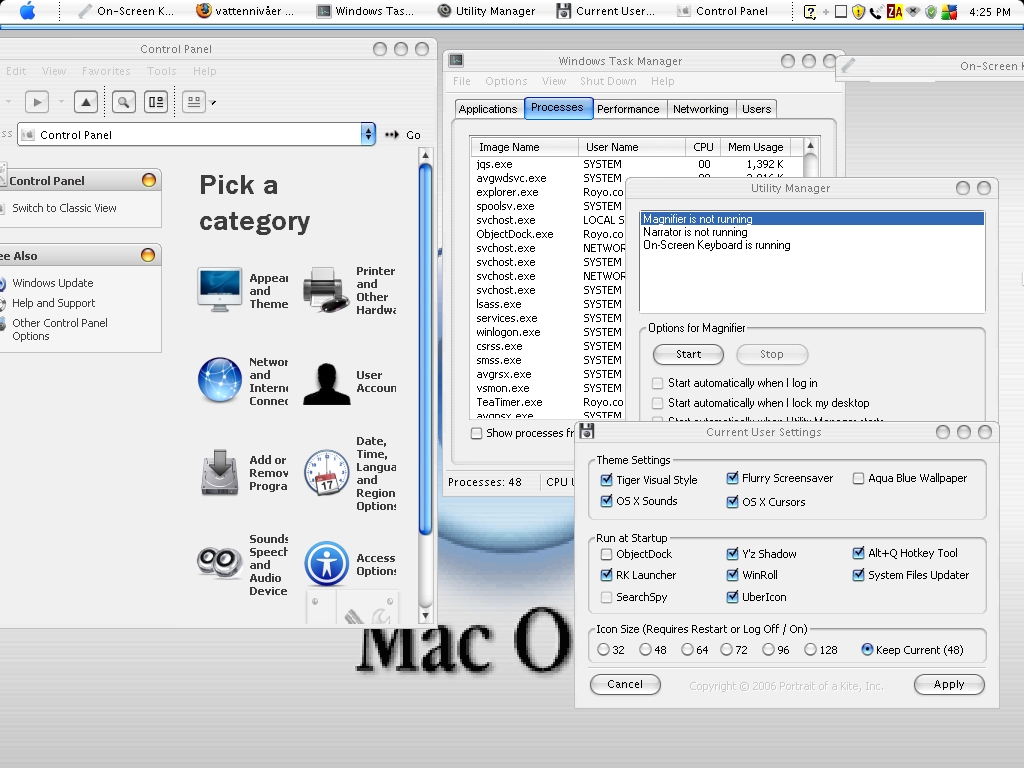
Task: Collapse the Control Panel sidebar section
Action: tap(149, 180)
